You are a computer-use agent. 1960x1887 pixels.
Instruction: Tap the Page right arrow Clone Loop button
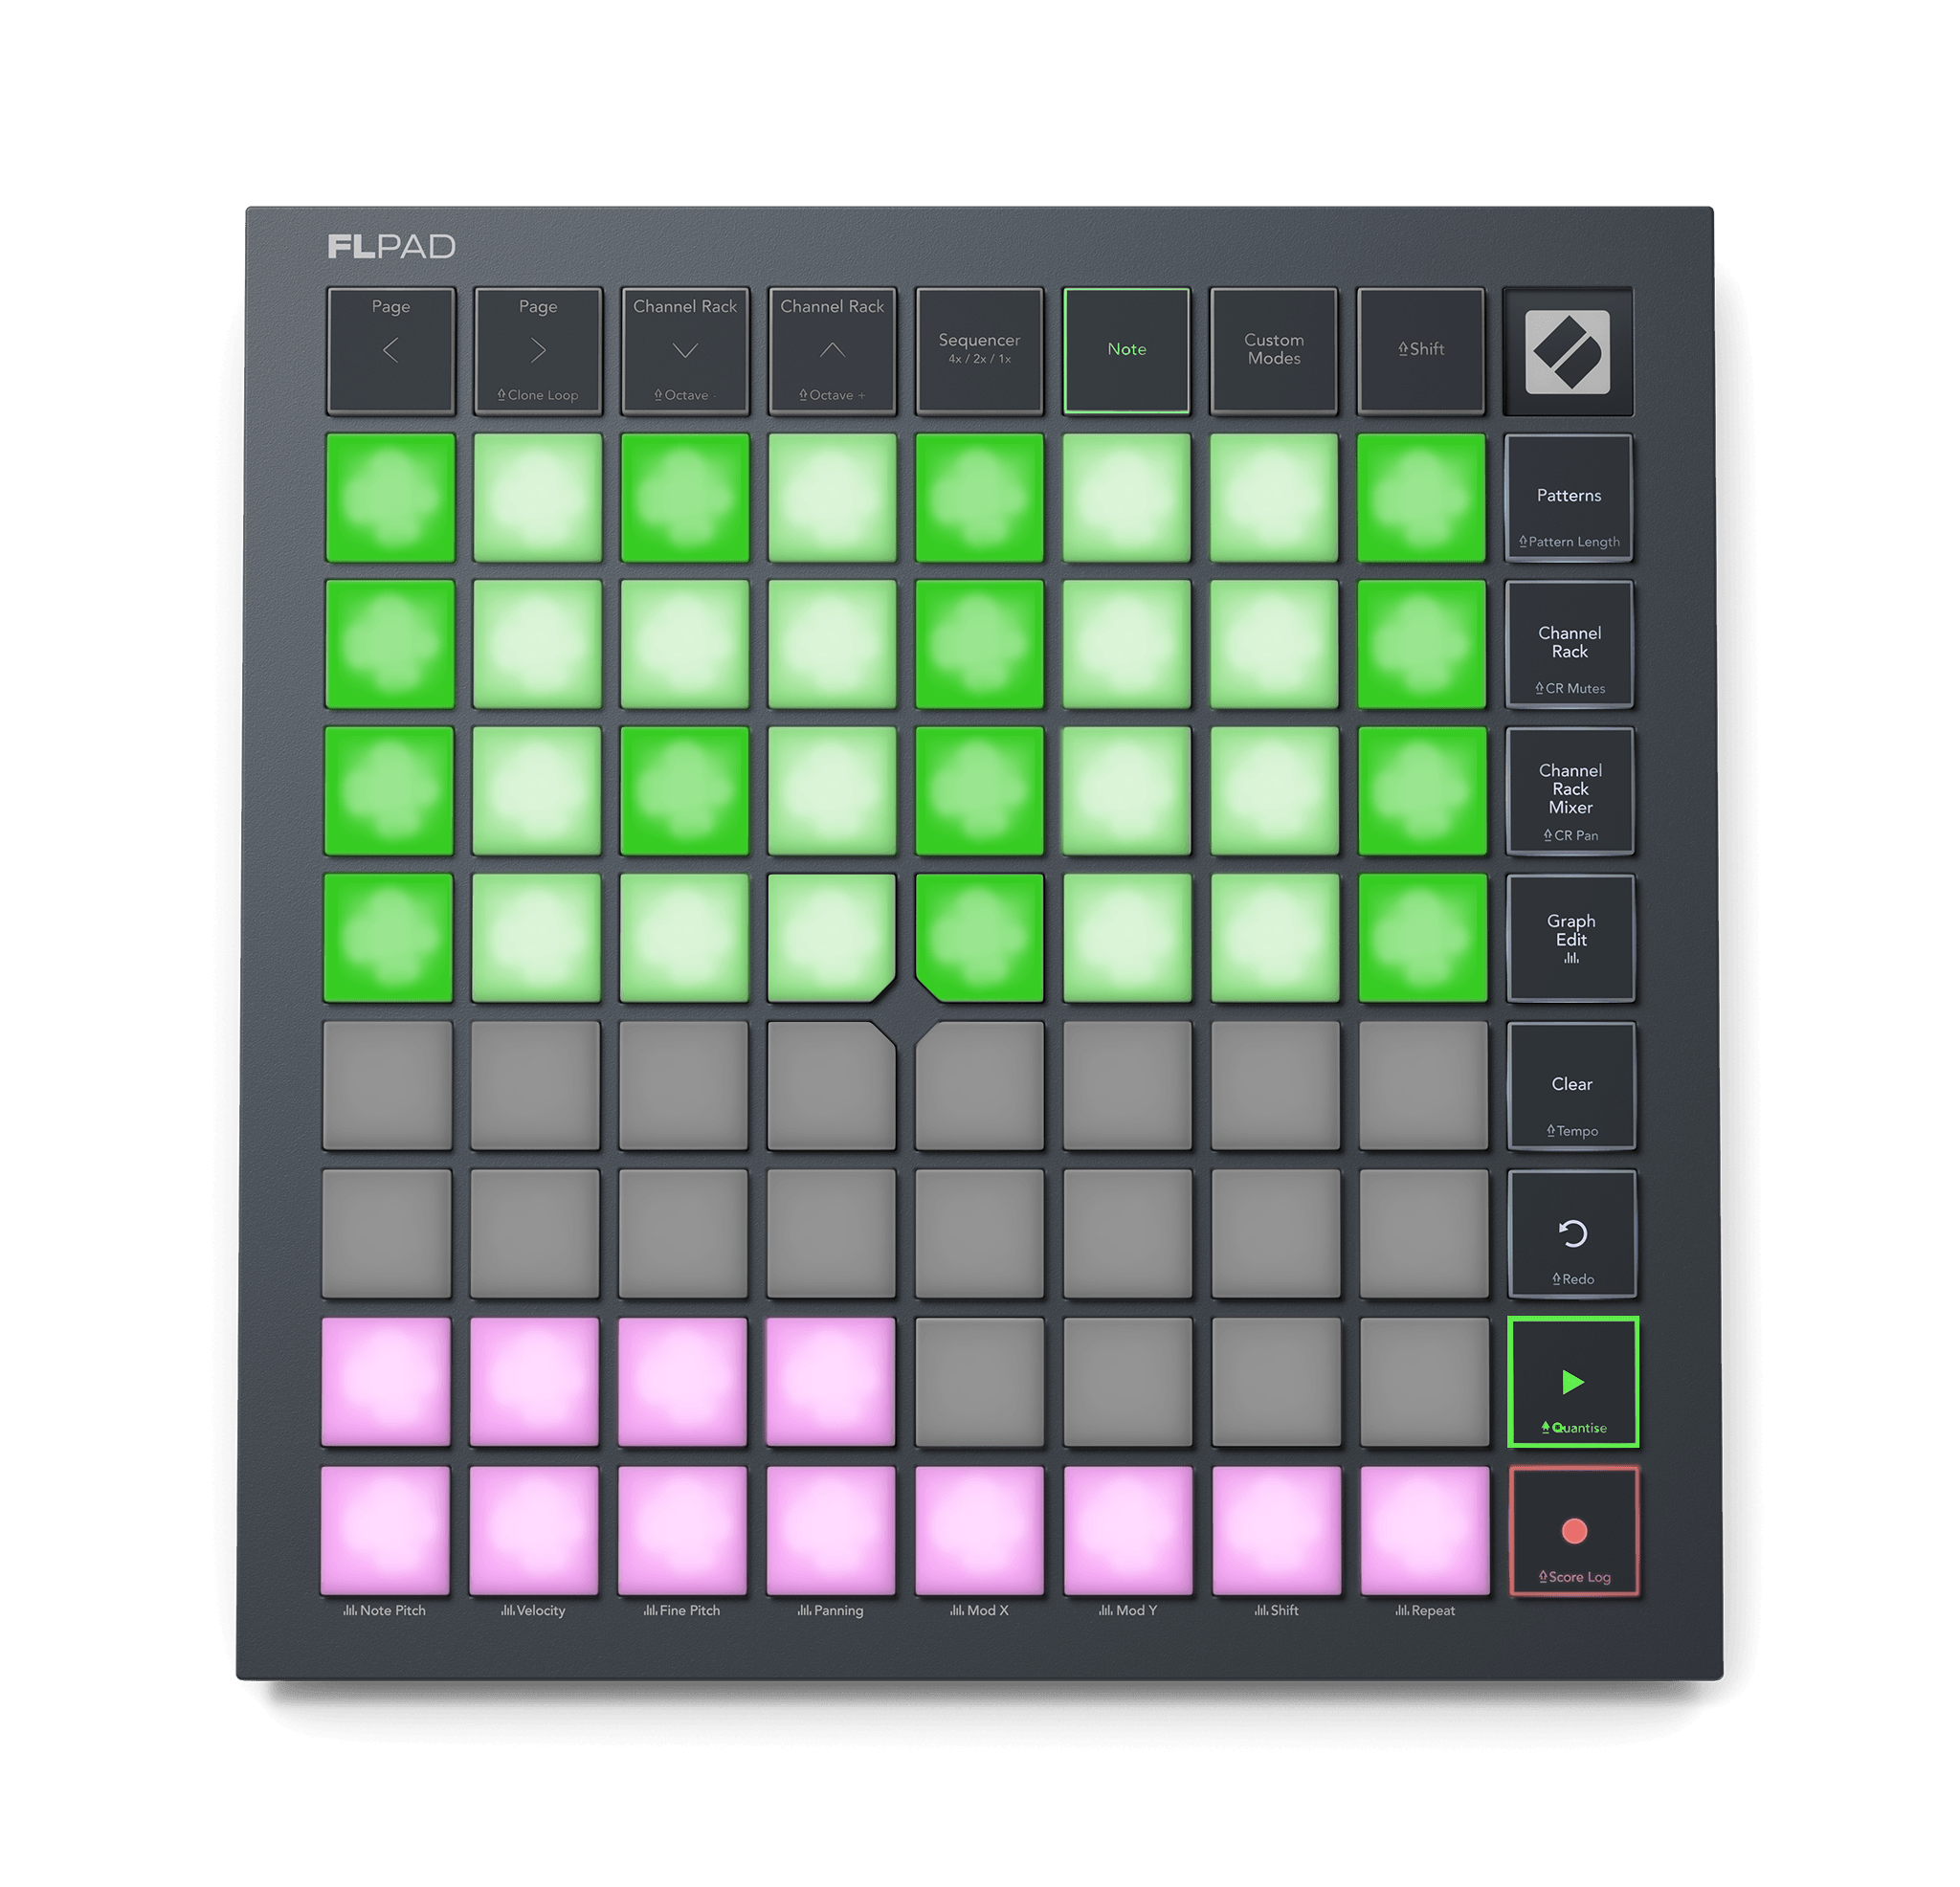(x=538, y=351)
